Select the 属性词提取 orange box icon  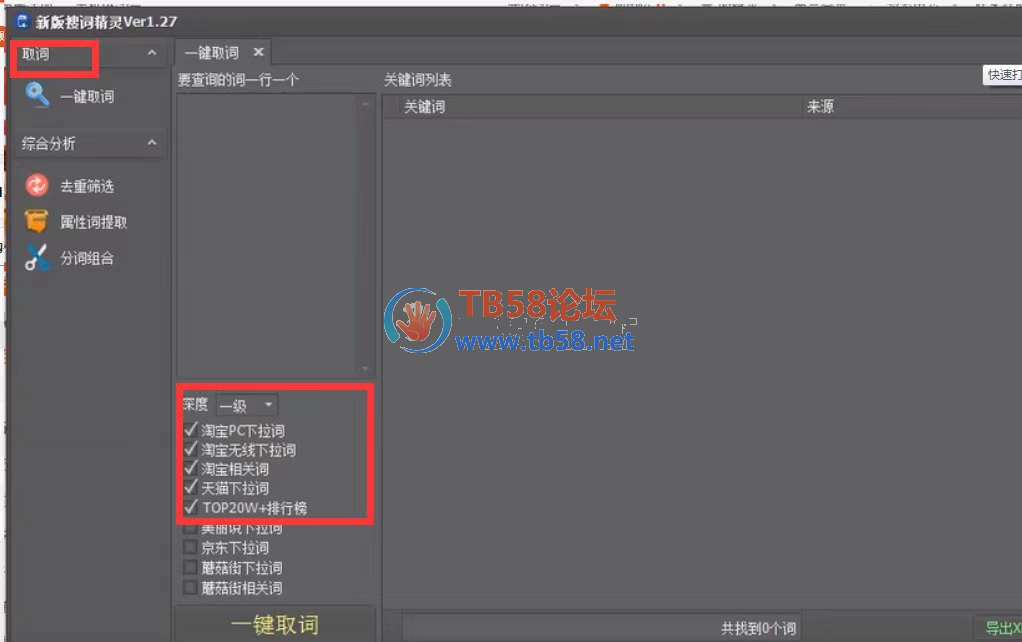(x=37, y=222)
